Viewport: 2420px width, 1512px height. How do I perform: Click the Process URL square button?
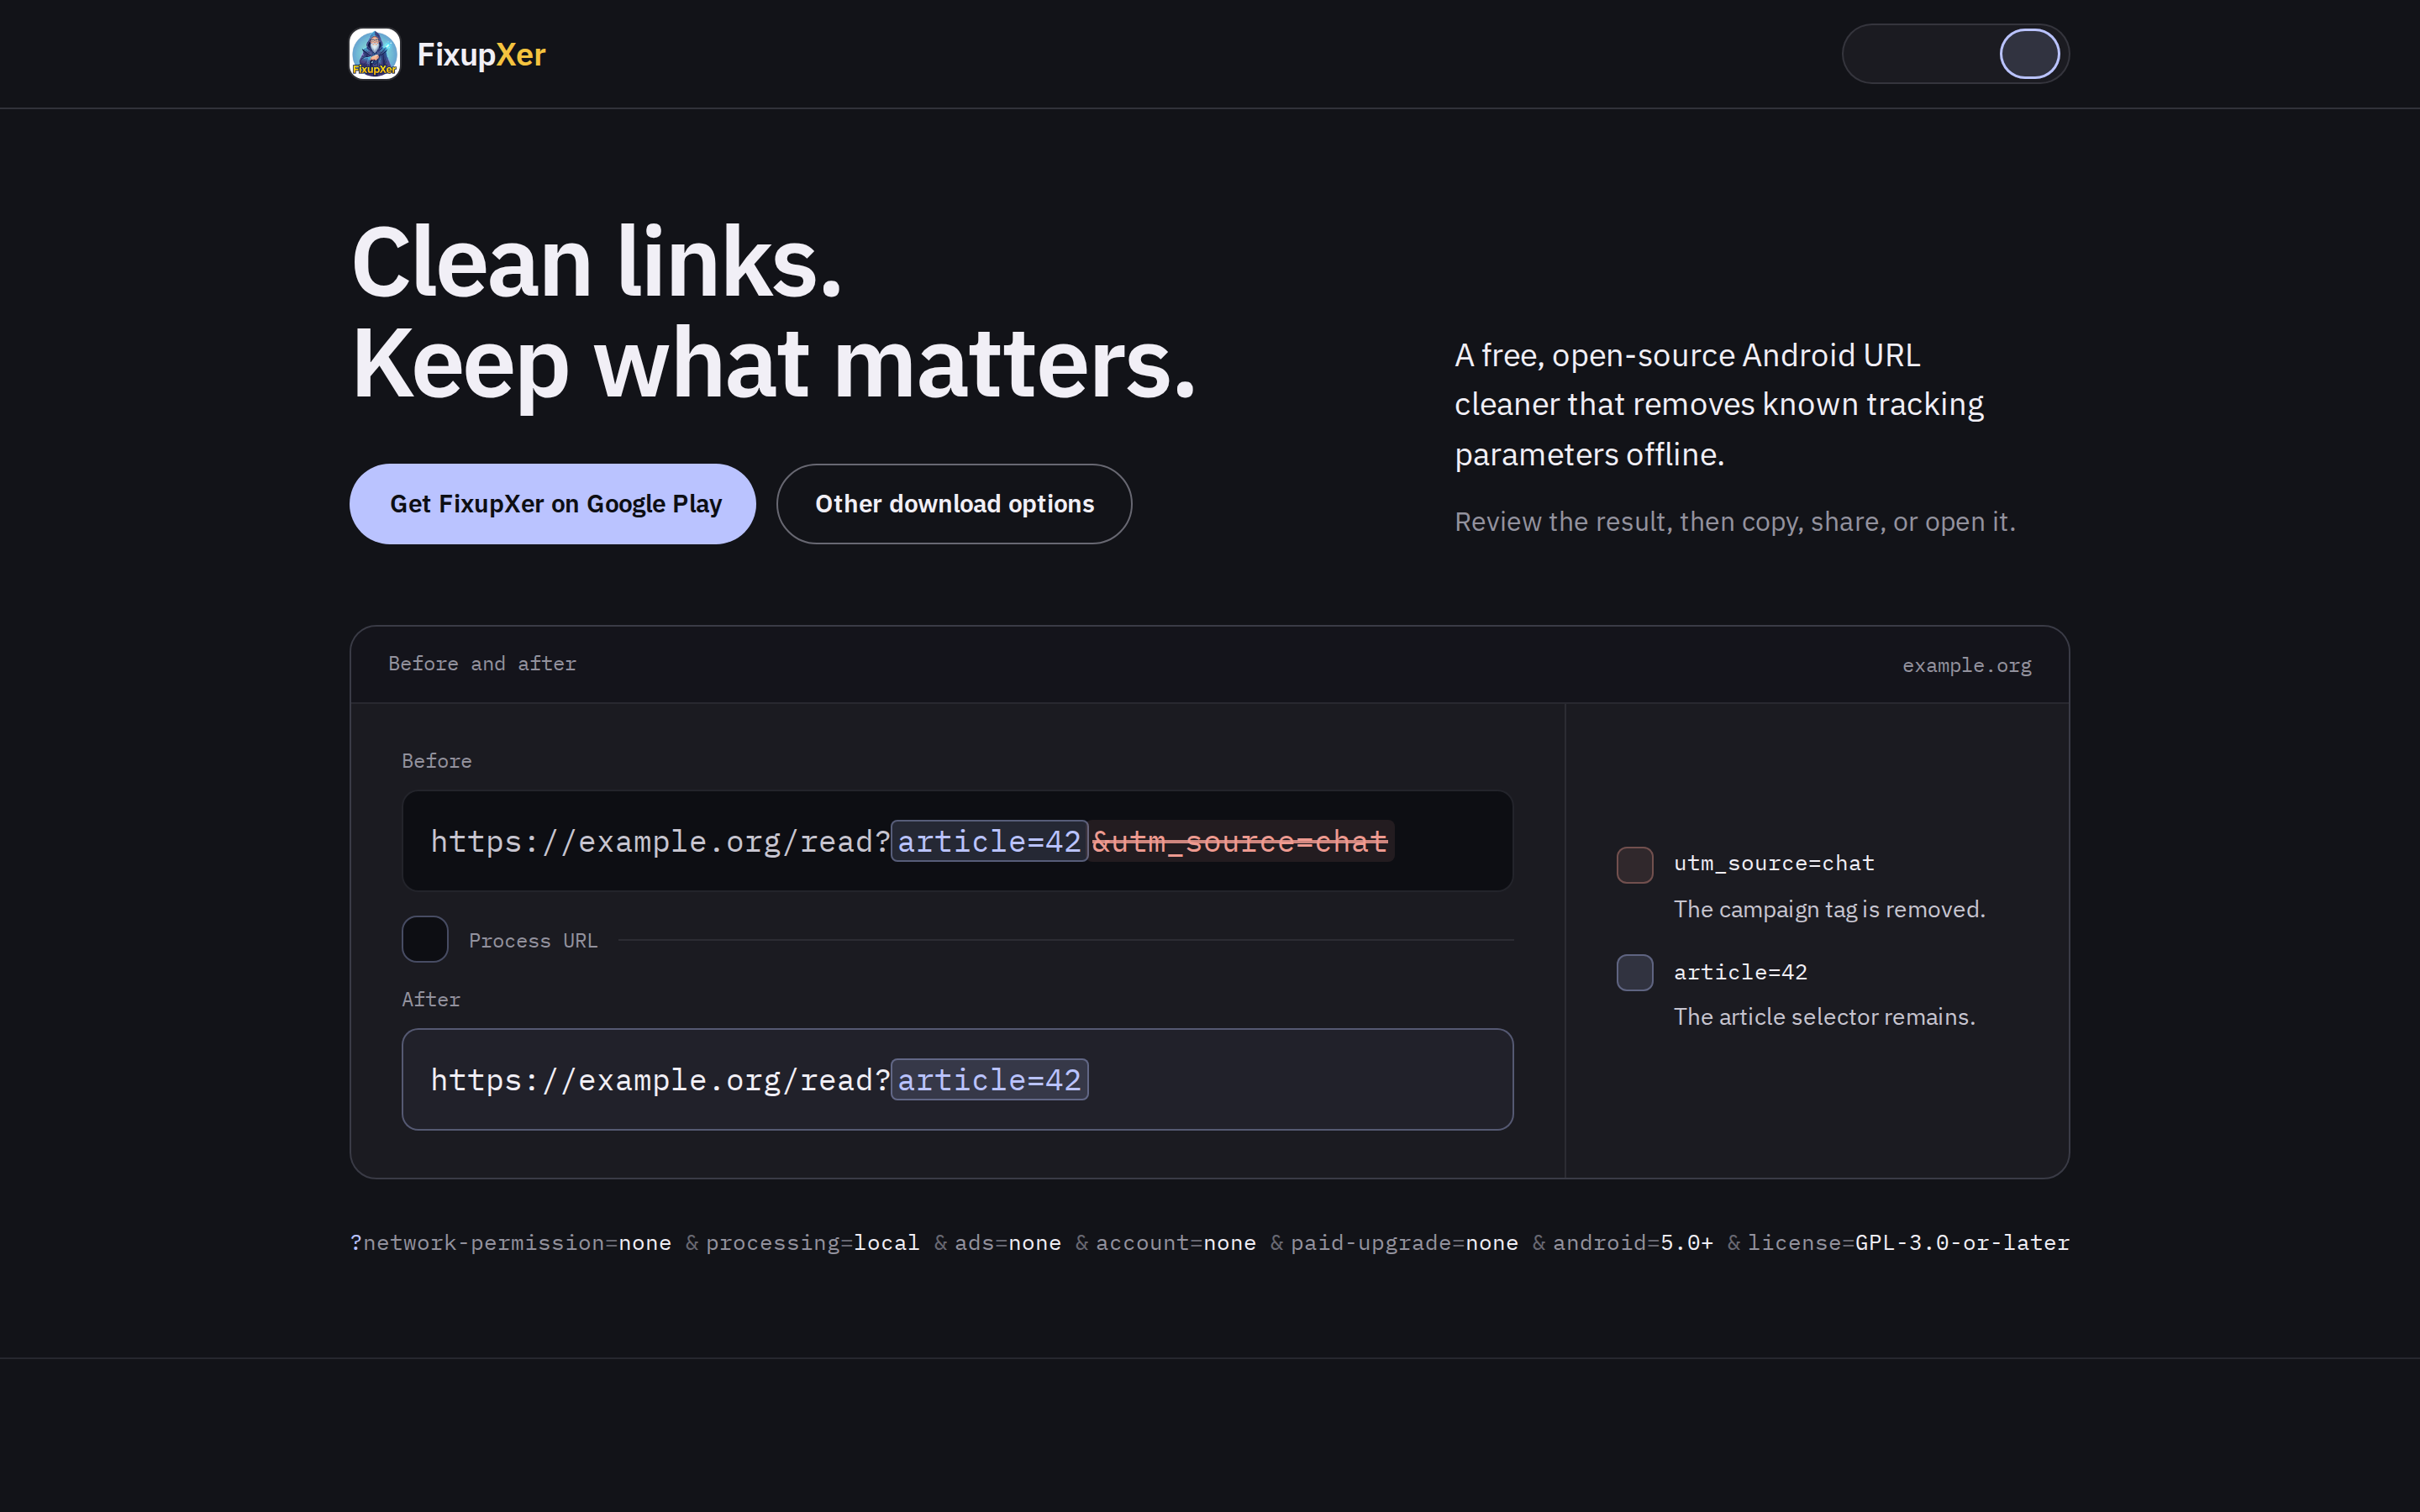425,939
